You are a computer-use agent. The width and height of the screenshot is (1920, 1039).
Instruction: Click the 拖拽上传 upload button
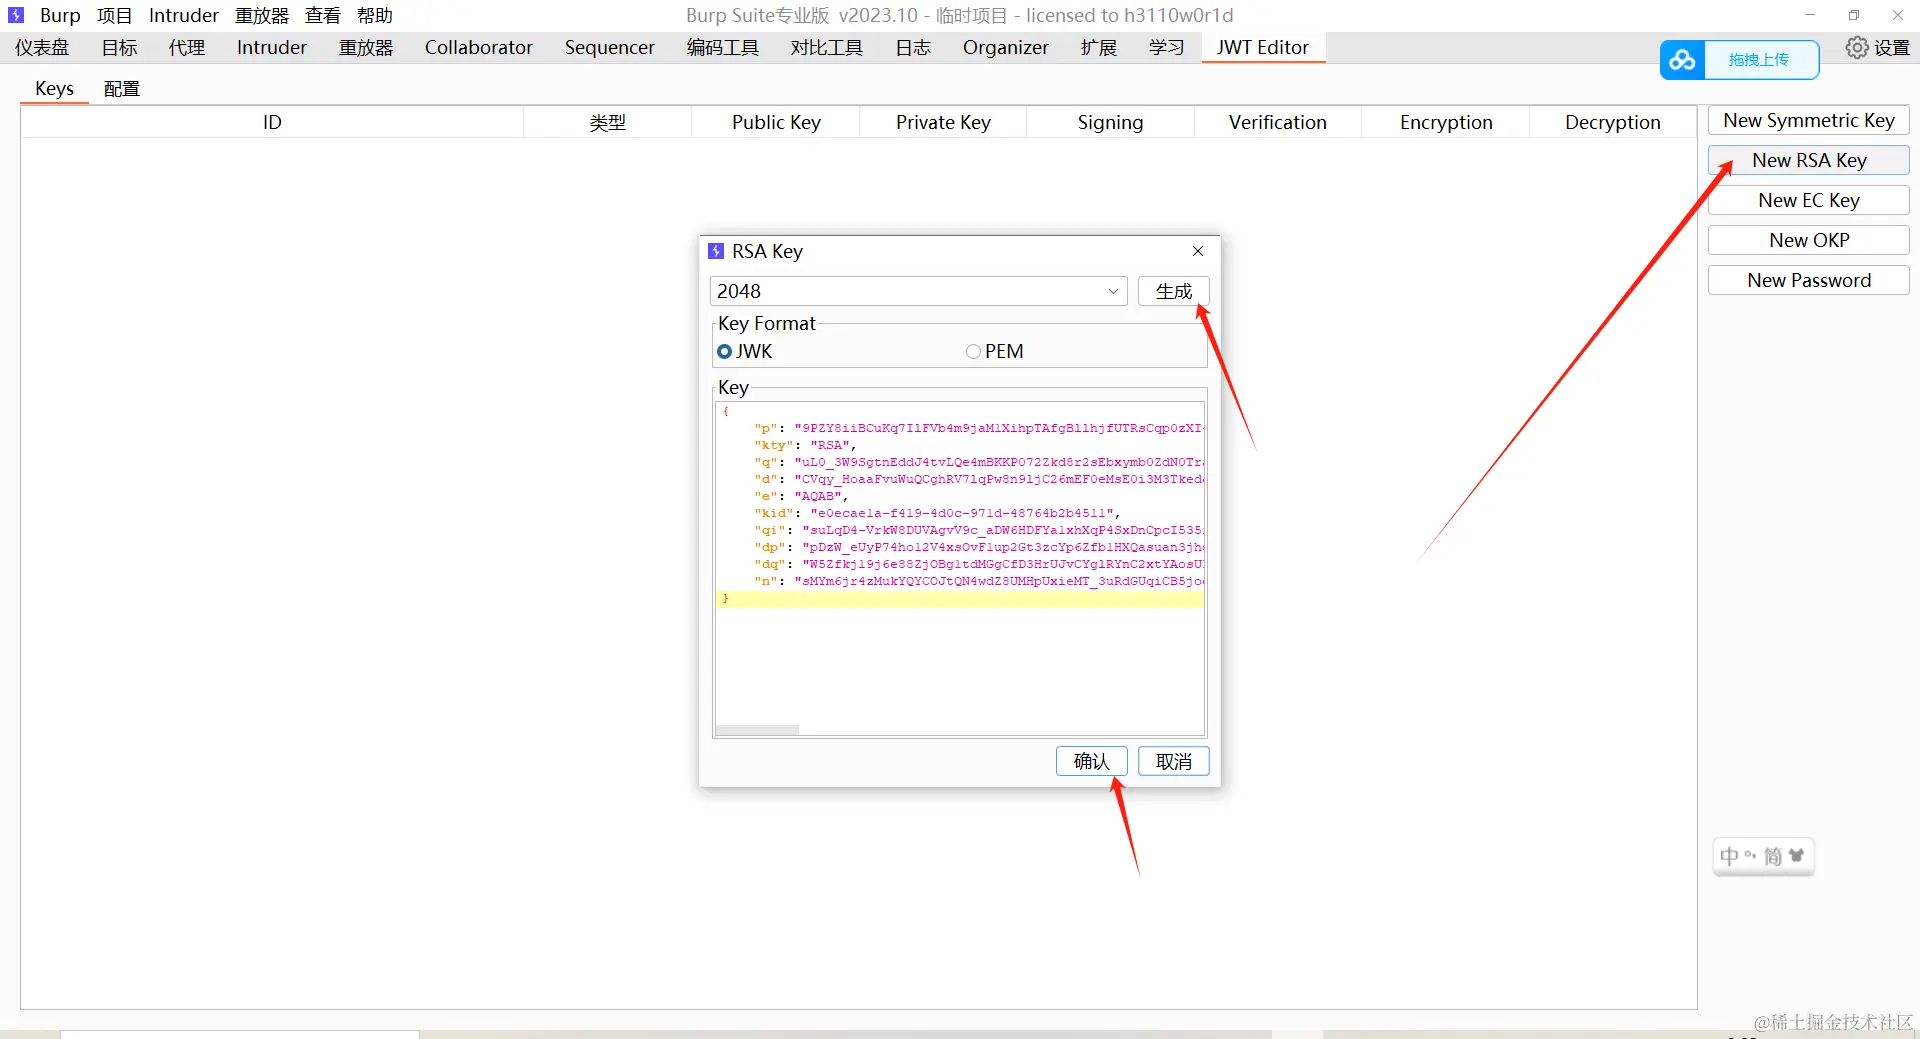[1759, 60]
